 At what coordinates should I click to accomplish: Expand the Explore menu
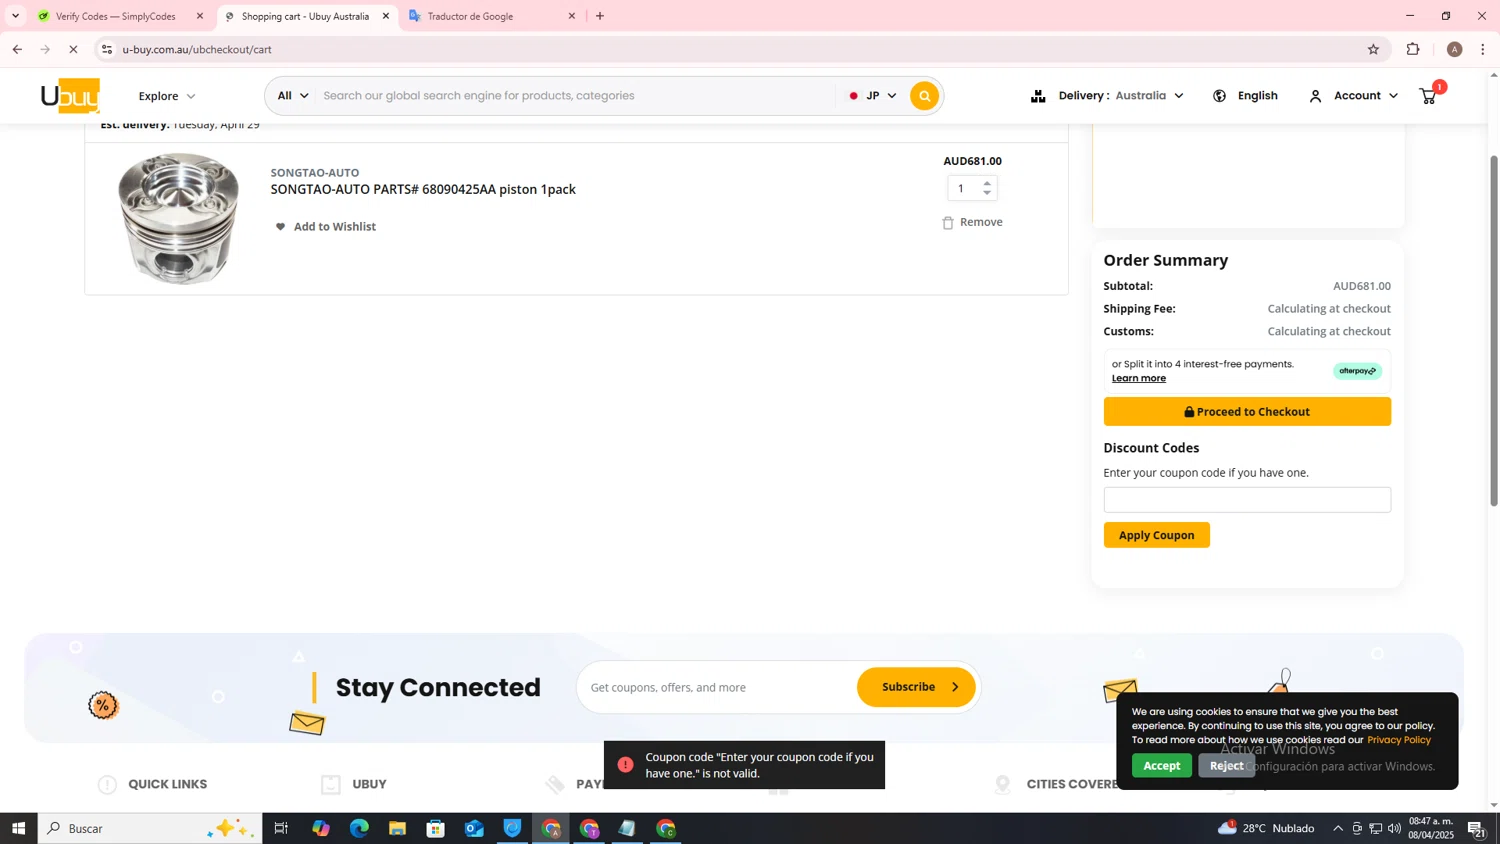tap(167, 96)
